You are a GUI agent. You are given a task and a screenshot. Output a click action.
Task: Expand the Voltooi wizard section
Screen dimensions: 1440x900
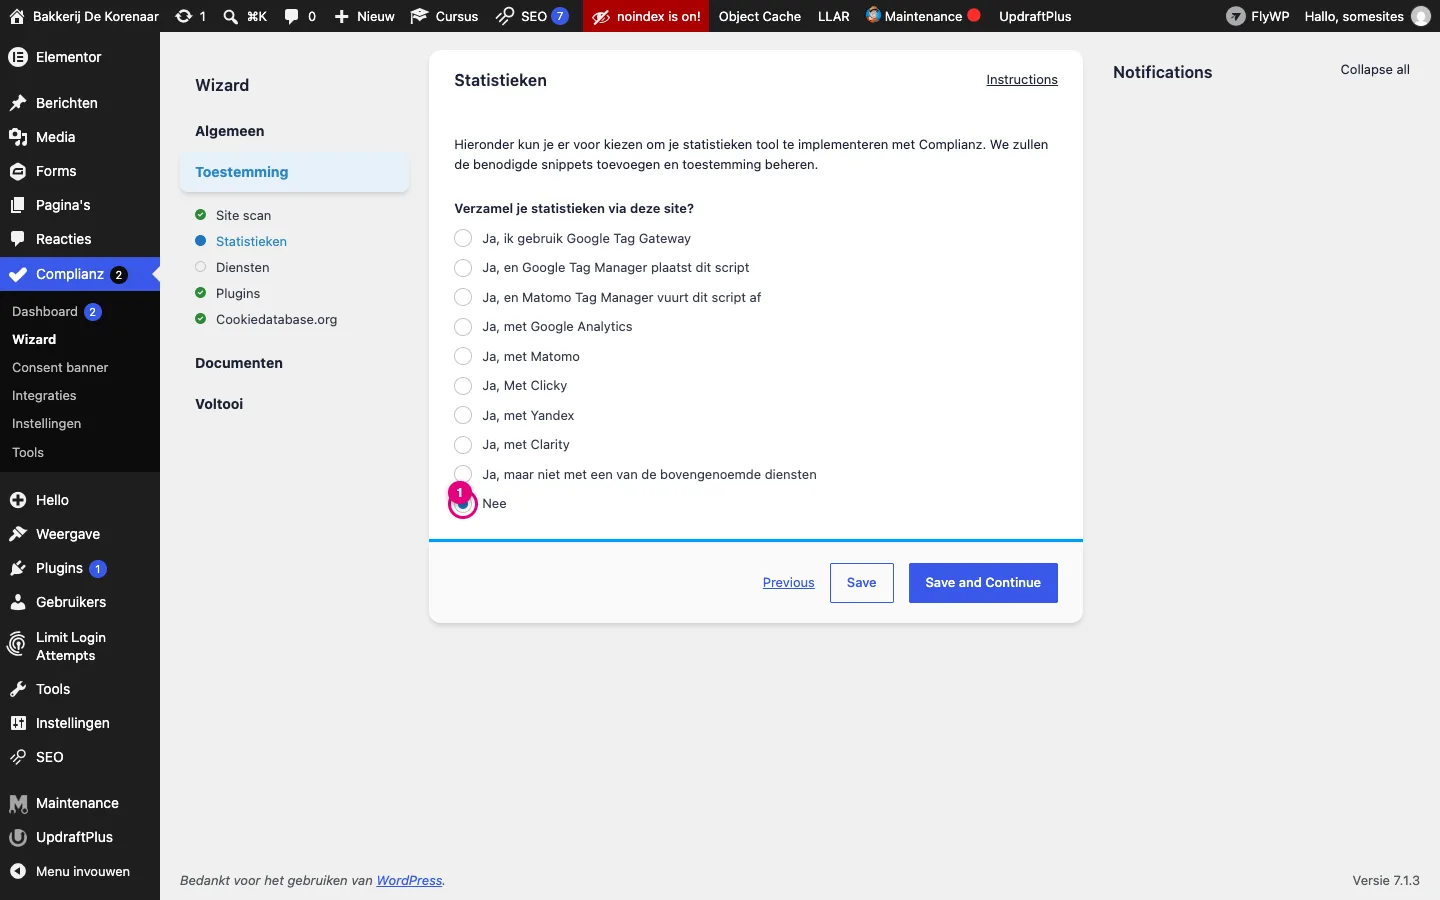click(x=219, y=404)
